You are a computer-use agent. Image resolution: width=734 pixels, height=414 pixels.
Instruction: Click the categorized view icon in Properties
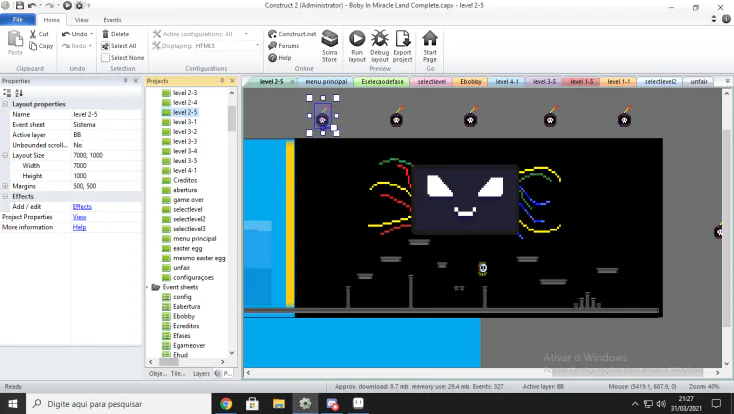click(x=7, y=93)
